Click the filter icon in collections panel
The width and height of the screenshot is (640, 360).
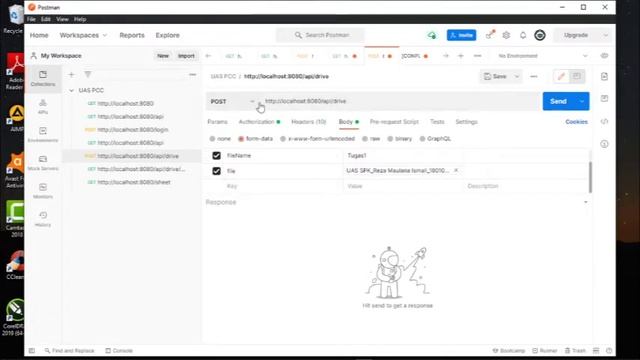[88, 75]
